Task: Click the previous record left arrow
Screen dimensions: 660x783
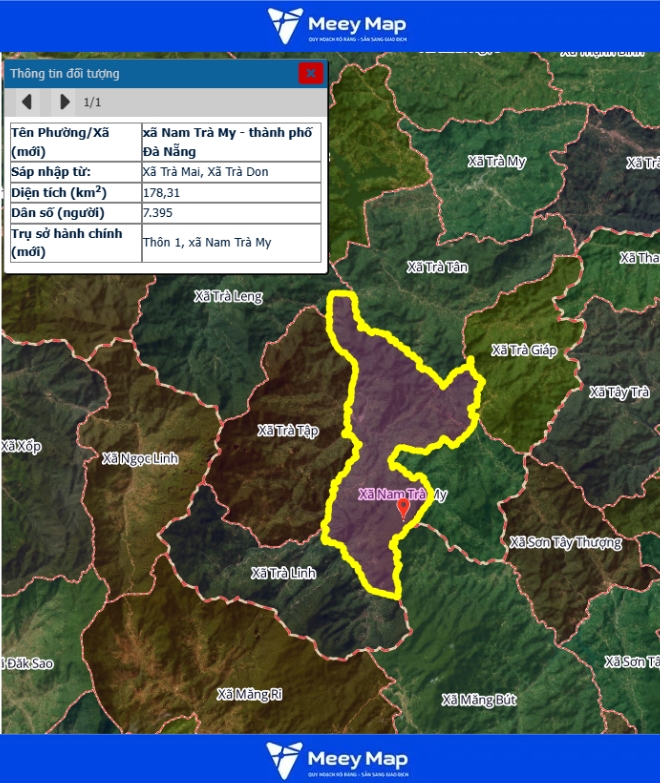Action: click(27, 102)
